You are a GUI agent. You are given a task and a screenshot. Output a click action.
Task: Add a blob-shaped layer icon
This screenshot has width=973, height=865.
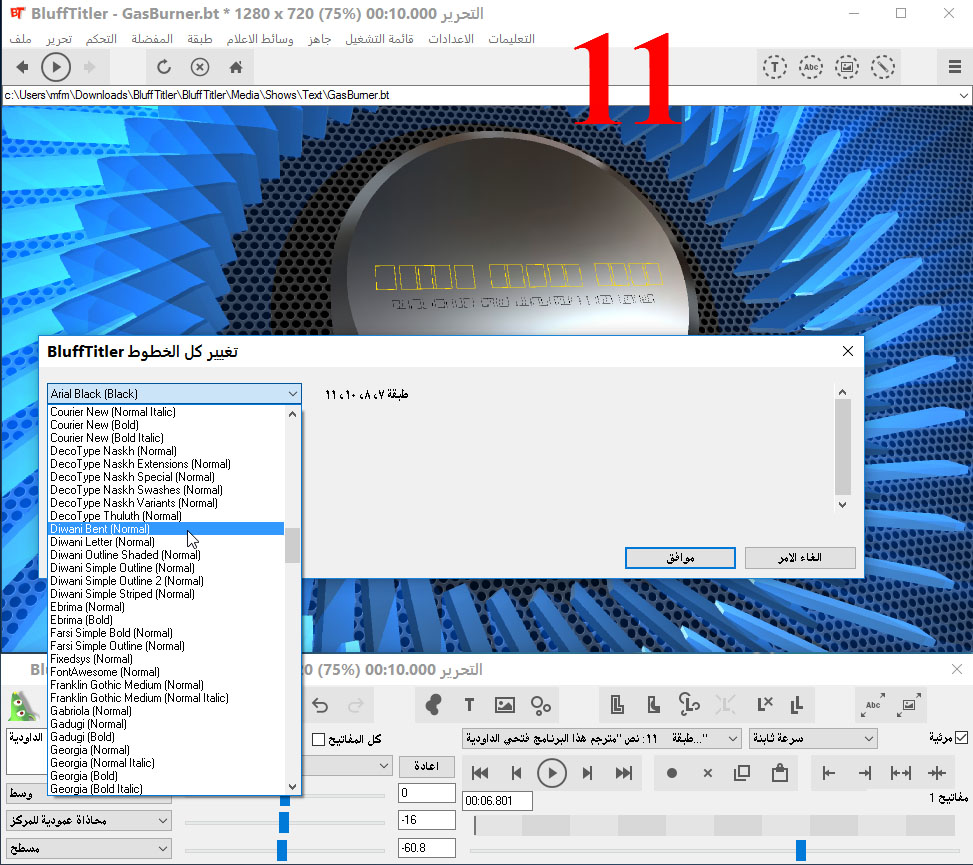coord(434,705)
